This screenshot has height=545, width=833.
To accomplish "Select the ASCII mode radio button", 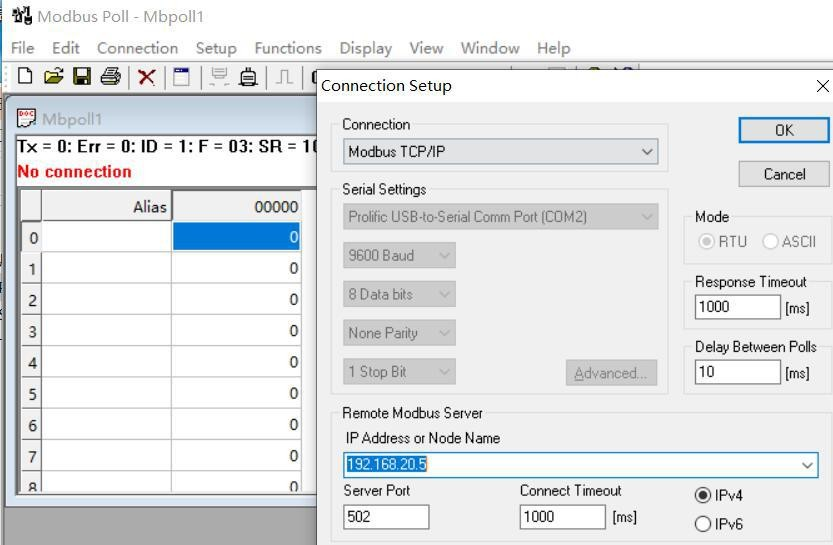I will point(770,242).
